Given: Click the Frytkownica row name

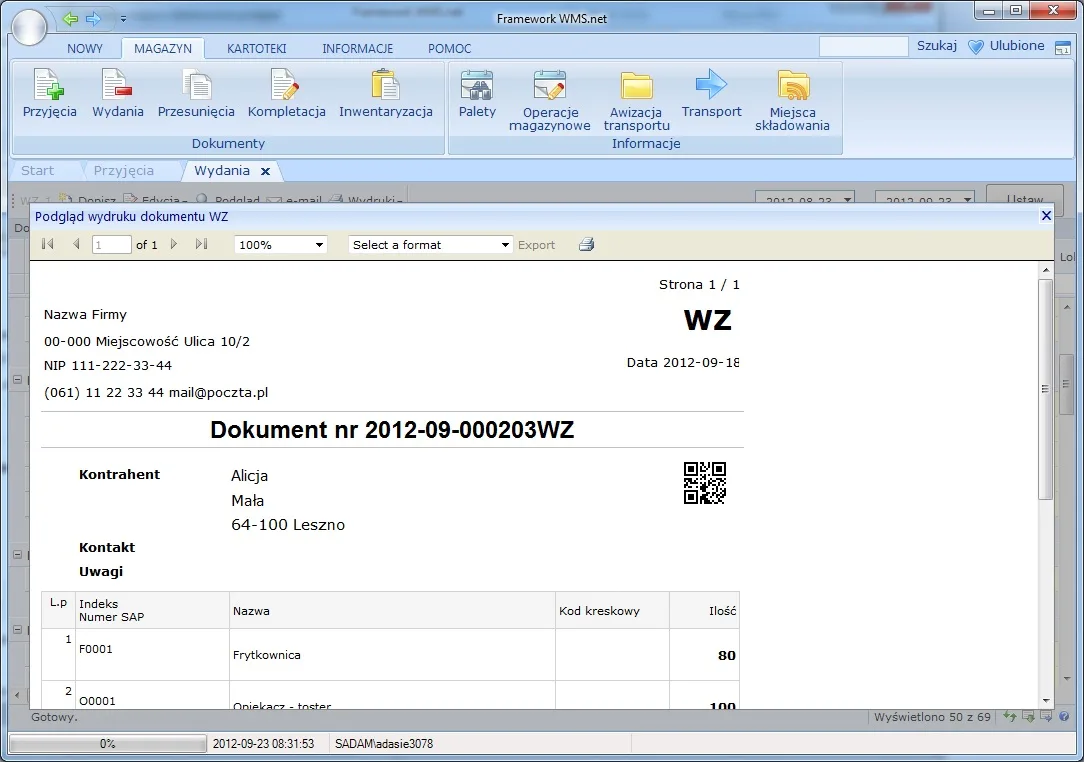Looking at the screenshot, I should click(267, 655).
